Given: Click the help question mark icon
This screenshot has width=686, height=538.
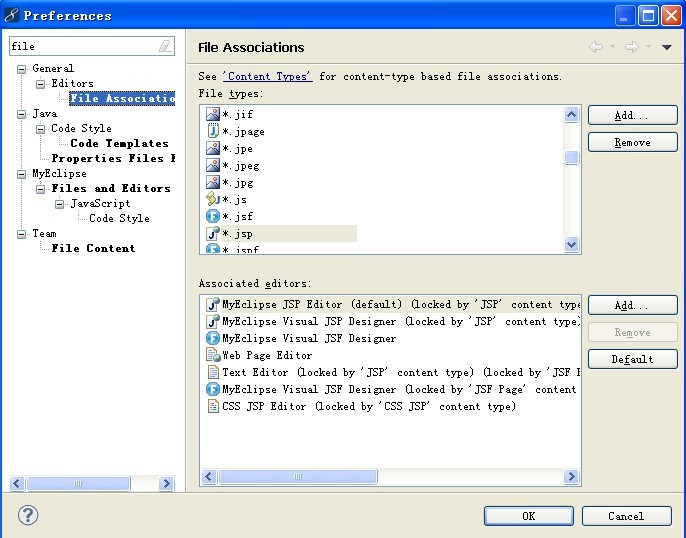Looking at the screenshot, I should (28, 516).
